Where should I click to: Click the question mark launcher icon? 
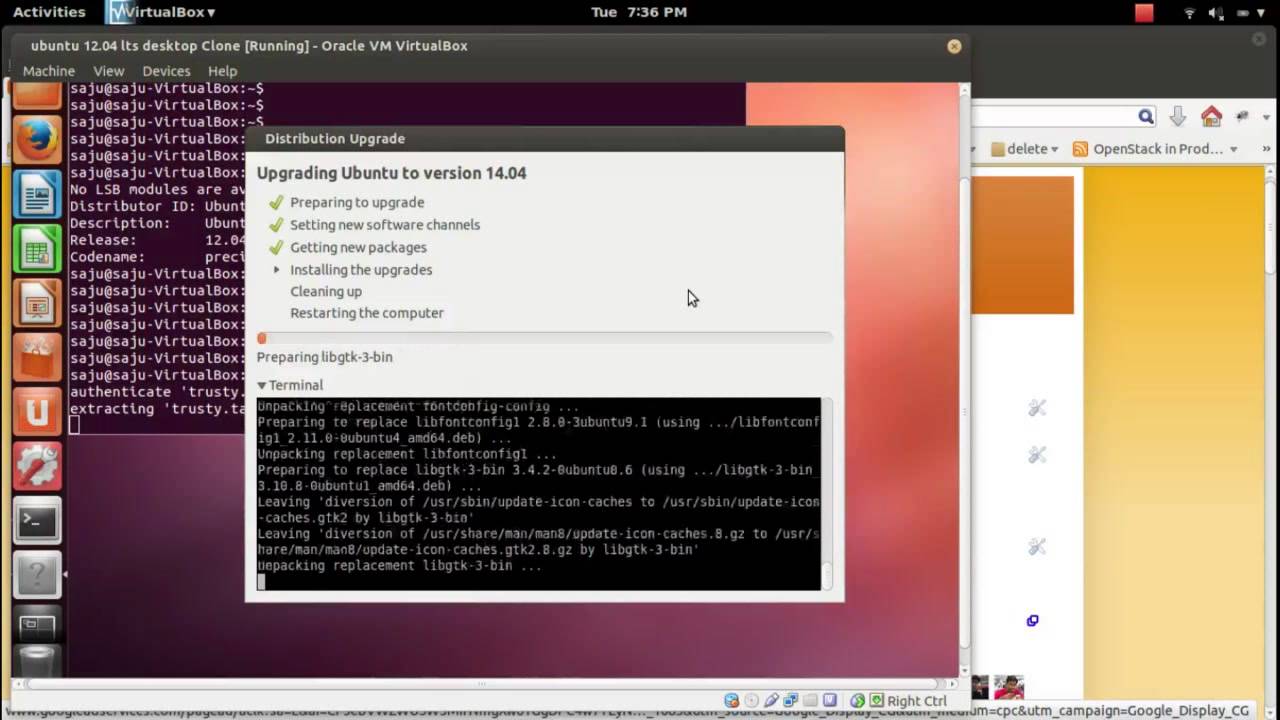tap(37, 574)
